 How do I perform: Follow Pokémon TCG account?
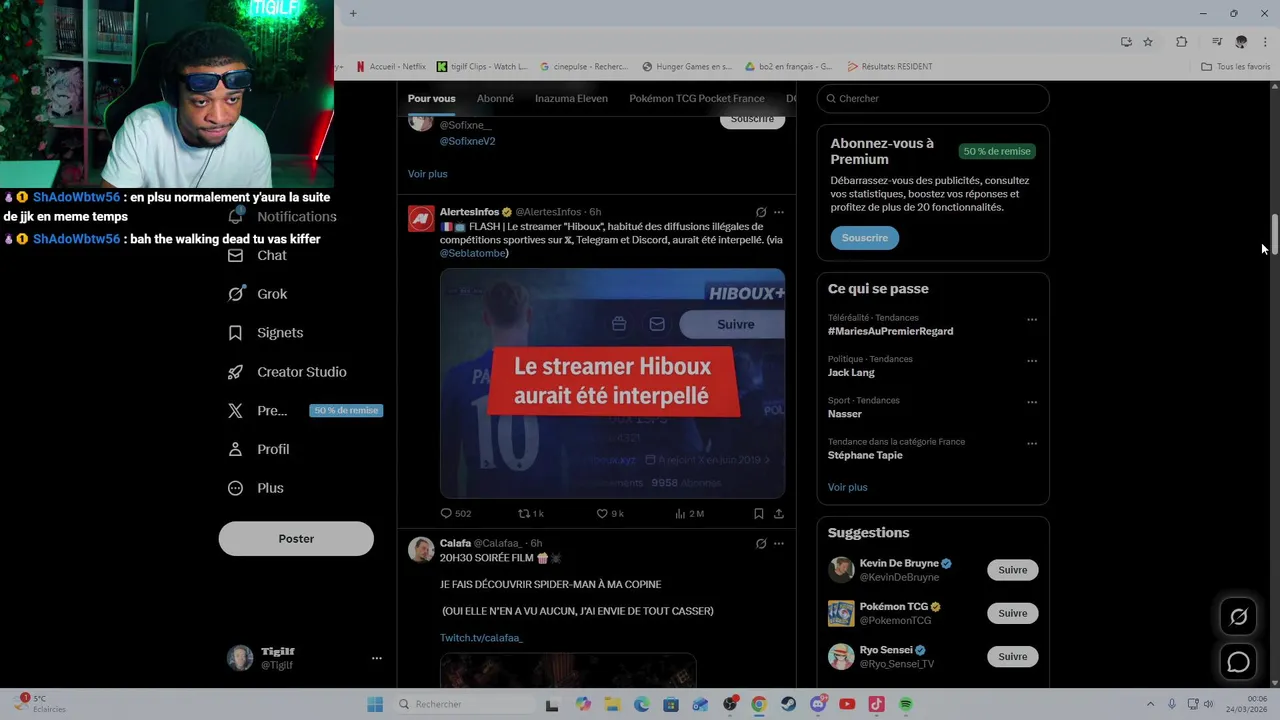(x=1012, y=613)
